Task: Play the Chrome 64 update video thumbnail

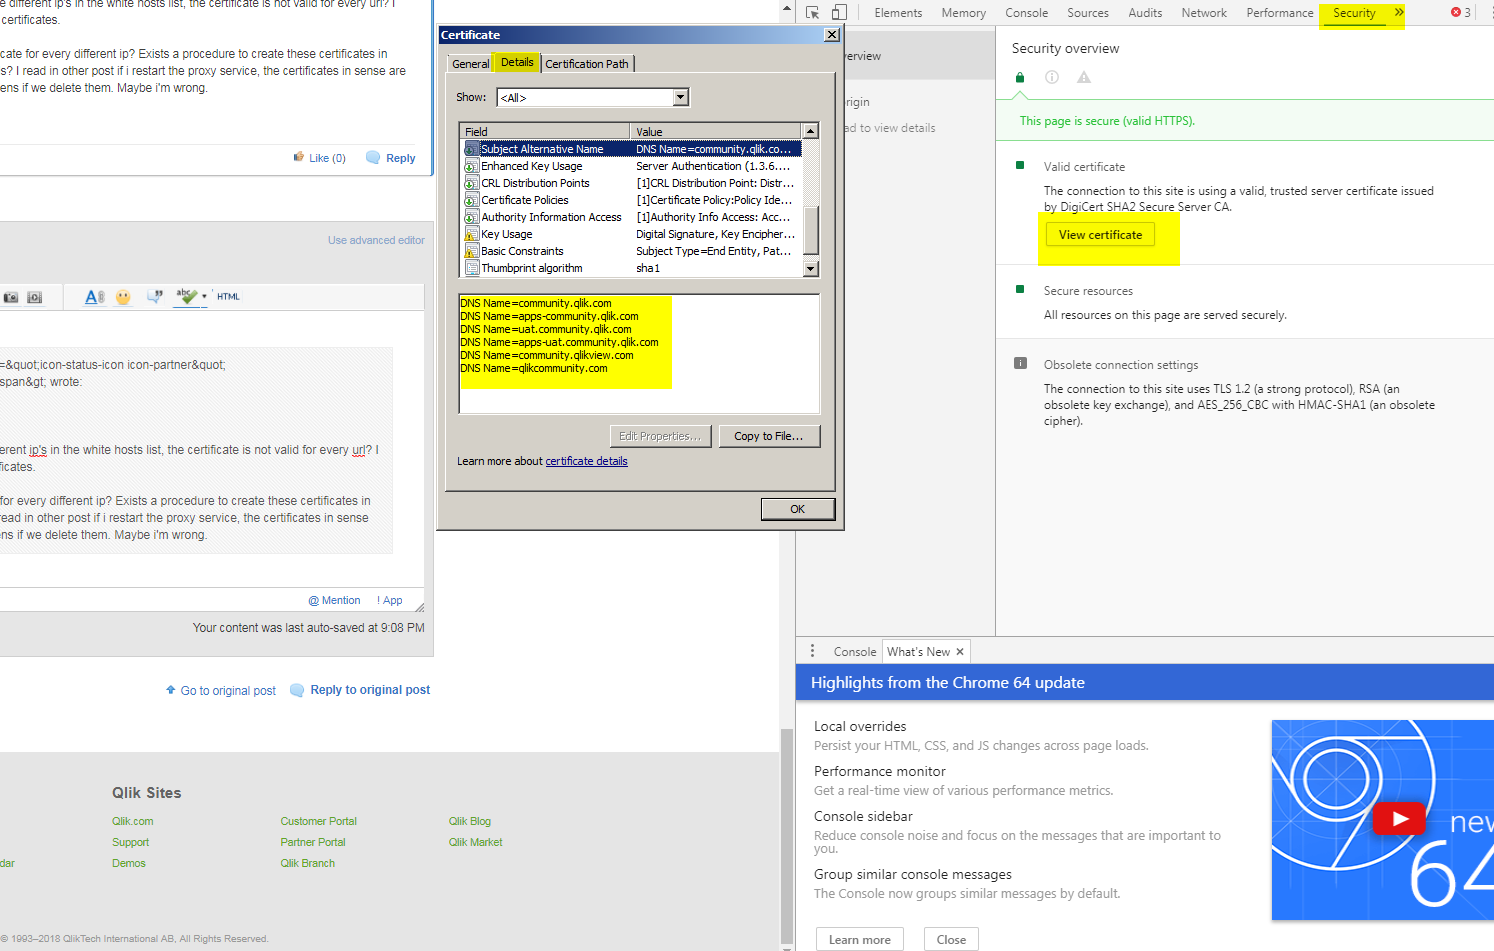Action: [x=1399, y=819]
